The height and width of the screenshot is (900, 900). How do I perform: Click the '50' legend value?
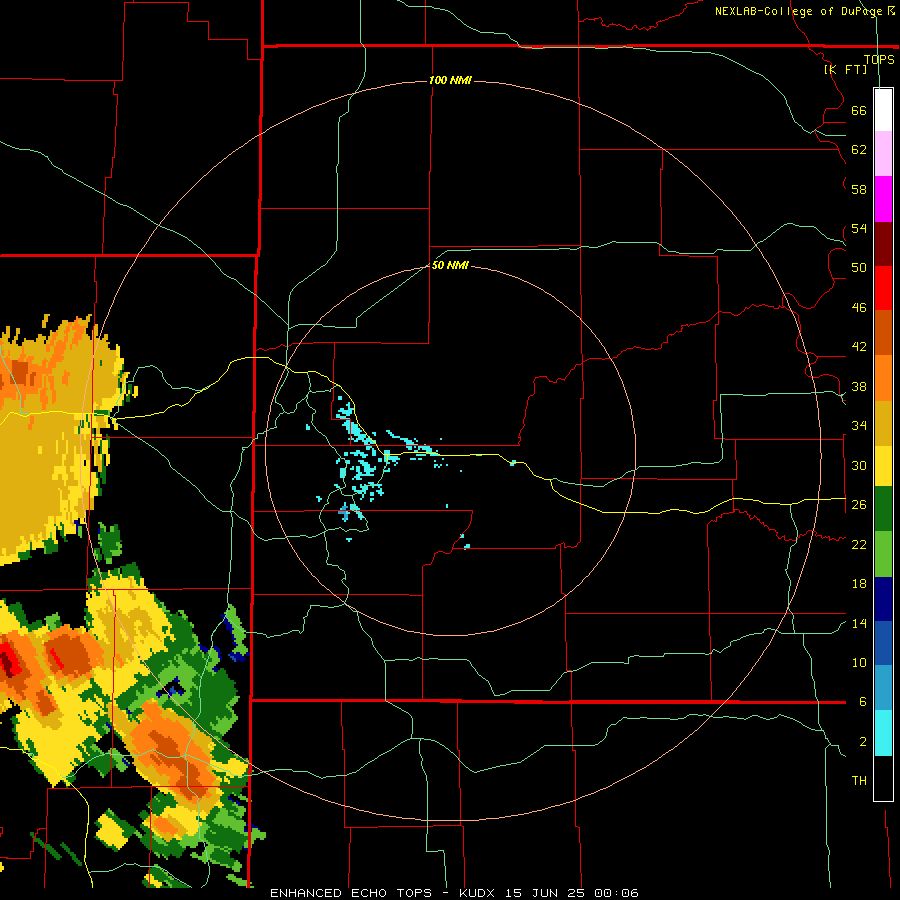click(859, 268)
